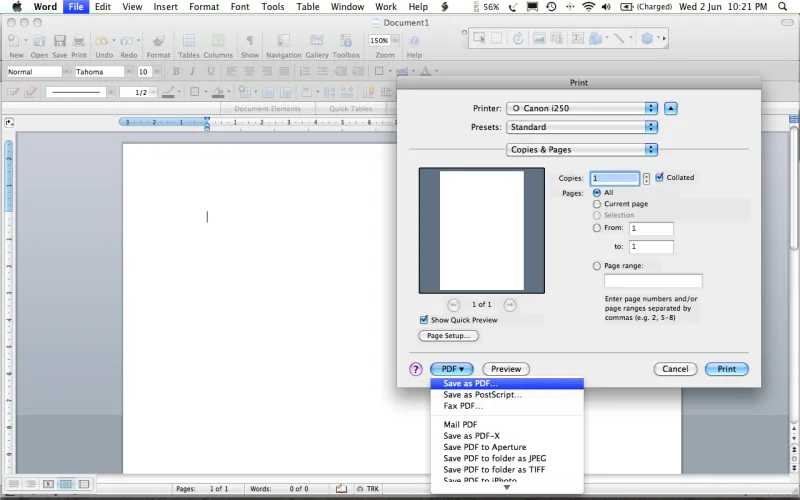Open the PDF dropdown button
Screen dimensions: 800x500
(452, 369)
